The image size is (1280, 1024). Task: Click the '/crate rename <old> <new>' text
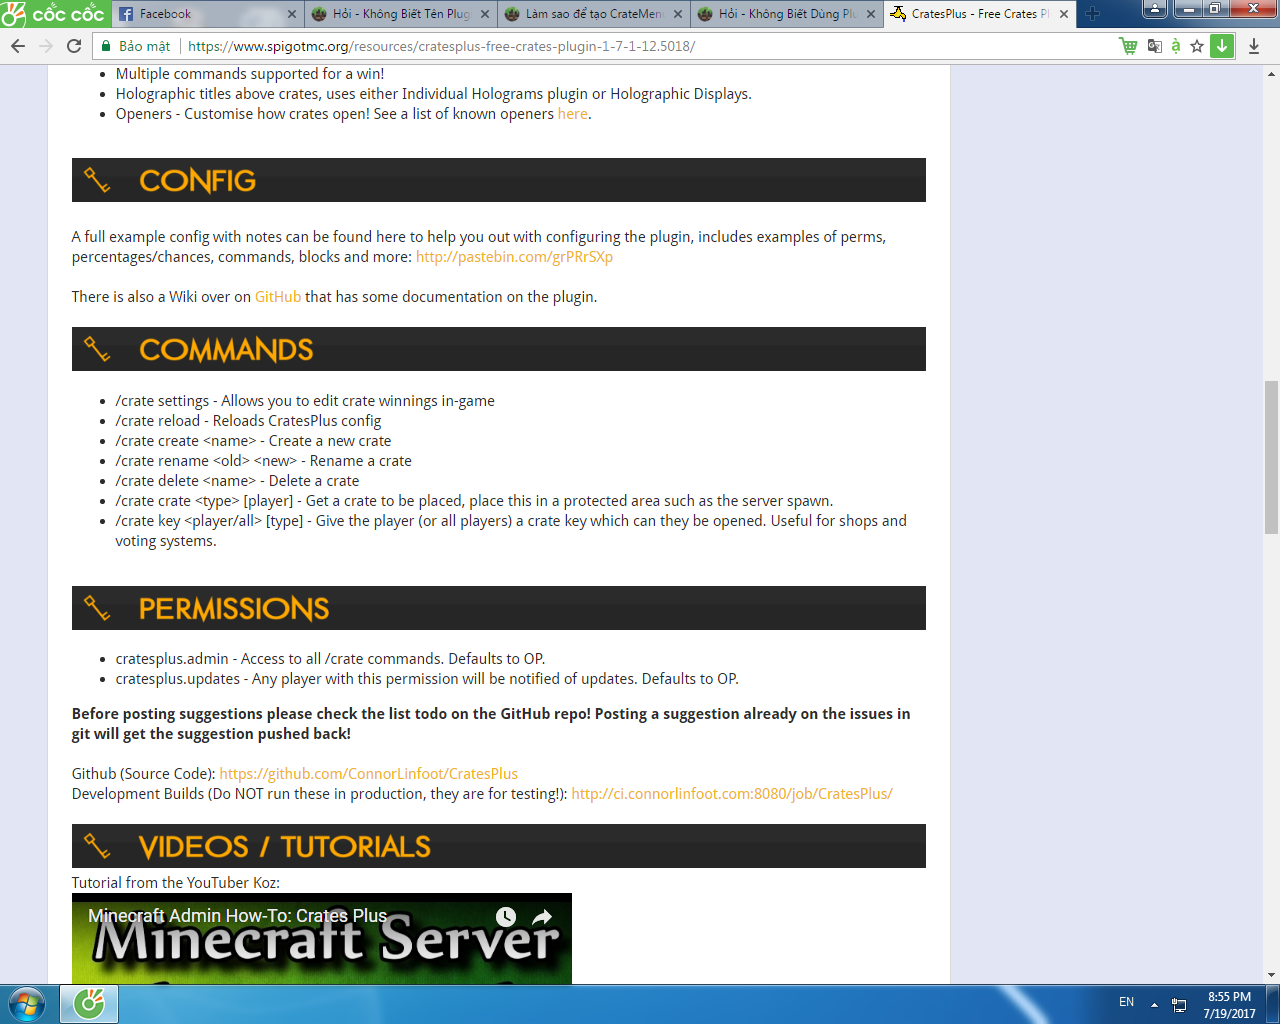(x=263, y=461)
